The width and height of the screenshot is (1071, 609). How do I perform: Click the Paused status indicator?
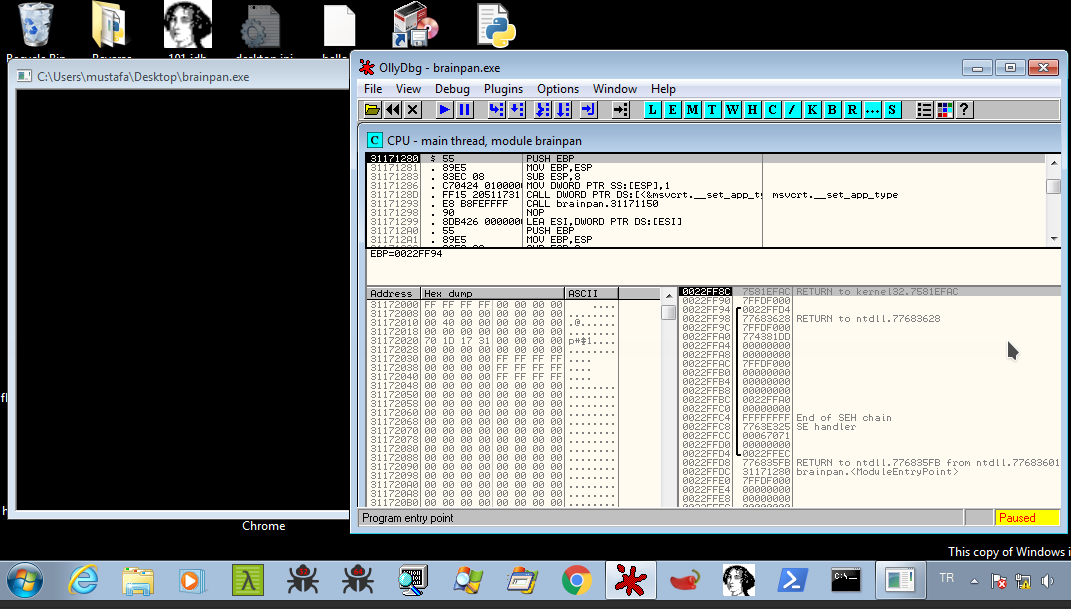[1027, 518]
